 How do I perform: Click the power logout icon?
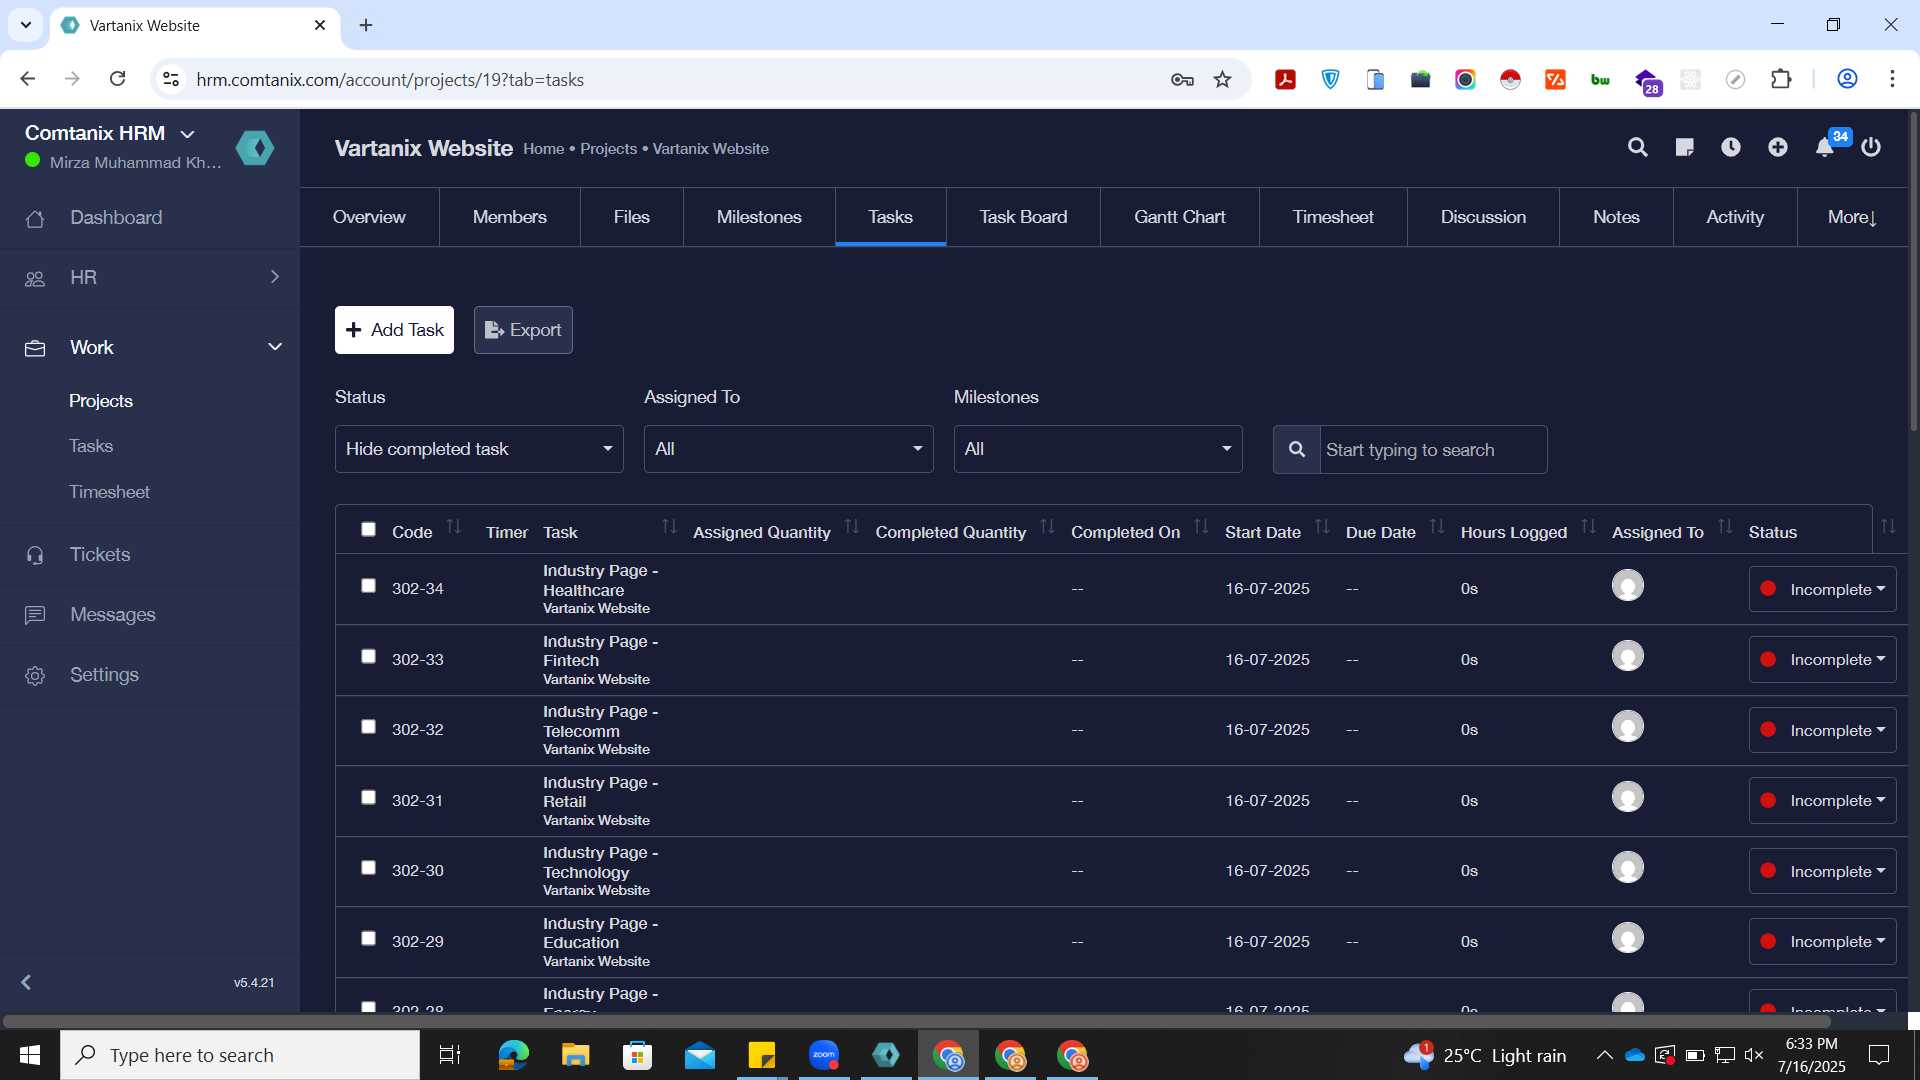pyautogui.click(x=1871, y=148)
